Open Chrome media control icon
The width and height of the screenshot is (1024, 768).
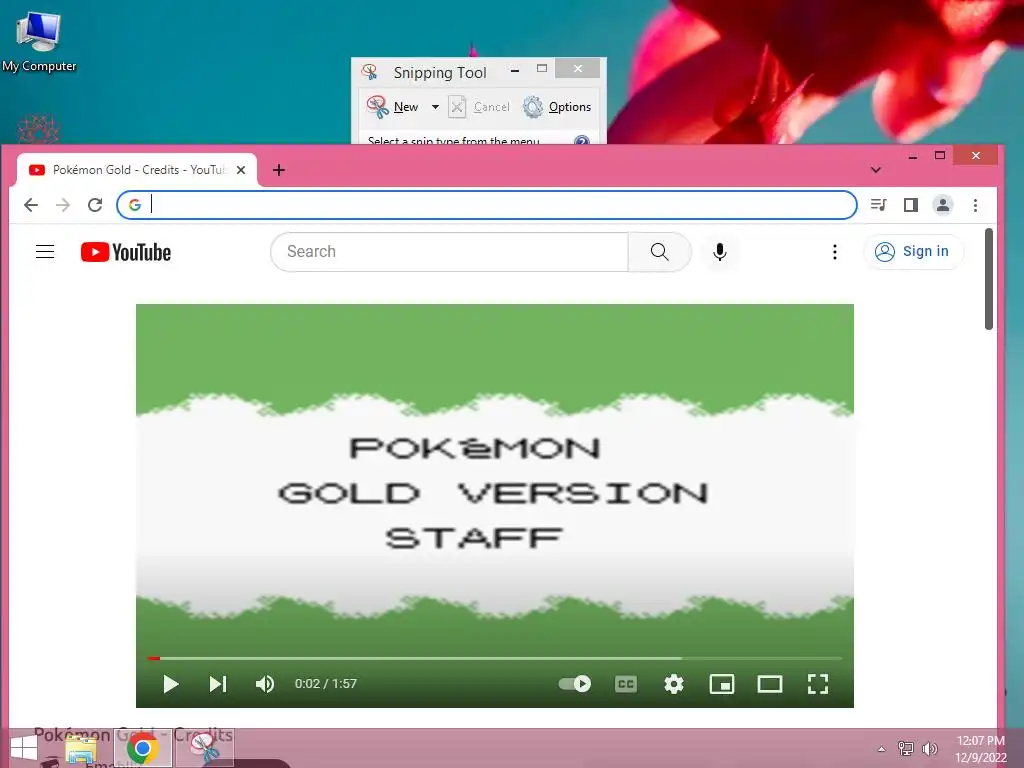click(x=878, y=205)
